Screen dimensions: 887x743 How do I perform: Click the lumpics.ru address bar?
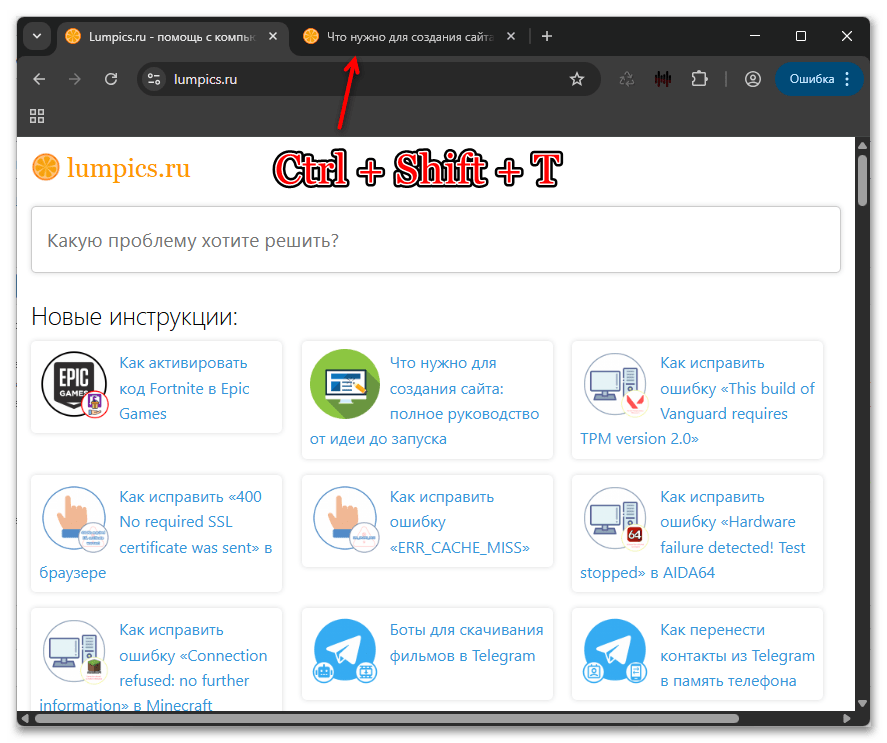point(368,79)
